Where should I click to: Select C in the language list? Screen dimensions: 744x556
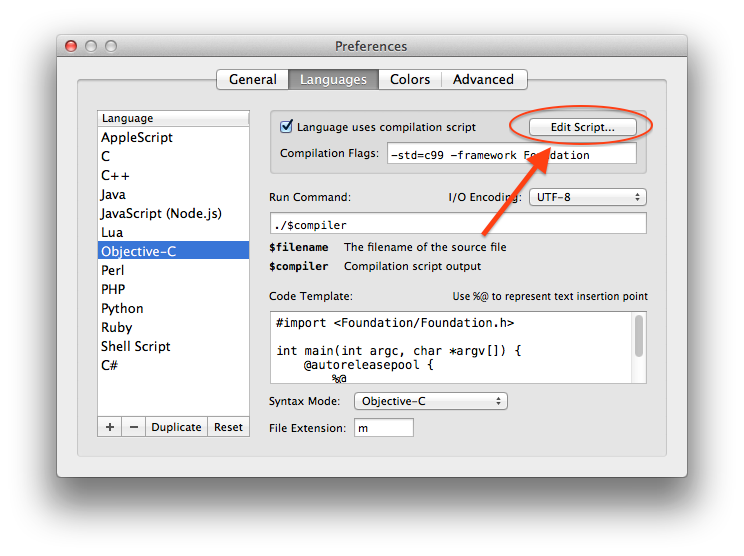point(173,157)
